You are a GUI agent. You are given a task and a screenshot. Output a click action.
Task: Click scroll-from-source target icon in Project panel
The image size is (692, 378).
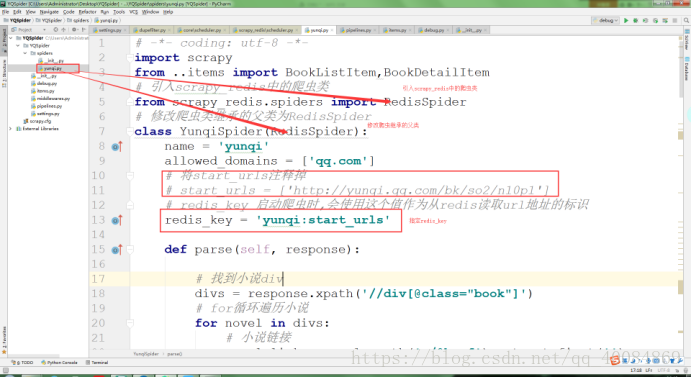[56, 30]
